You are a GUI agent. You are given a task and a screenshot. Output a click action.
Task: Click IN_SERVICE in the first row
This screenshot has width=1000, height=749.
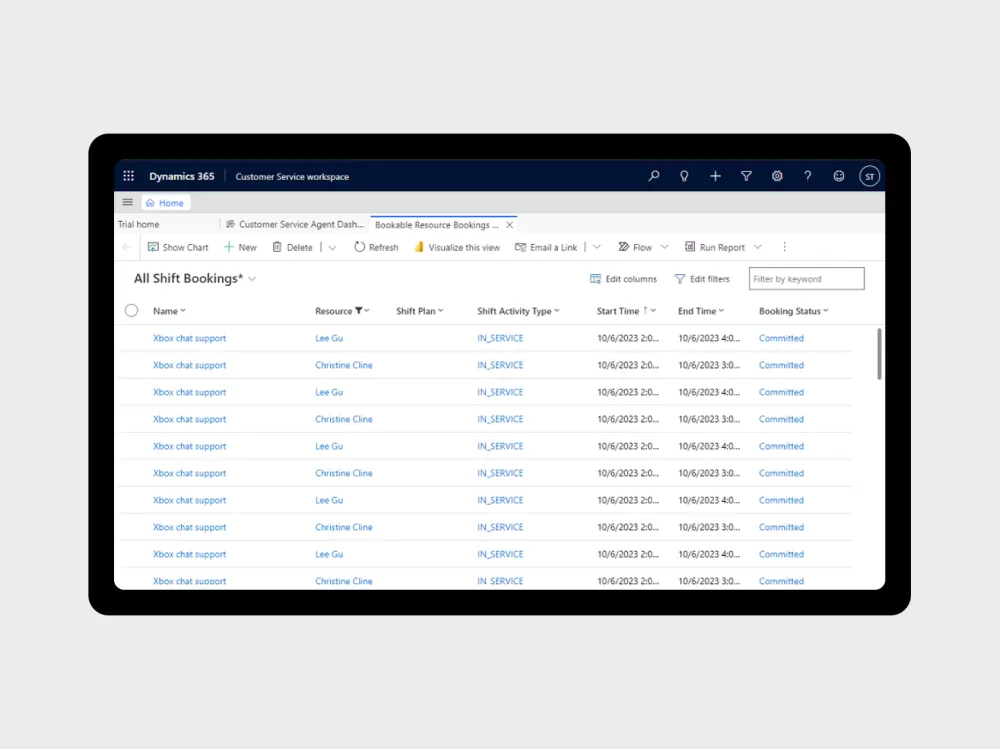[500, 338]
